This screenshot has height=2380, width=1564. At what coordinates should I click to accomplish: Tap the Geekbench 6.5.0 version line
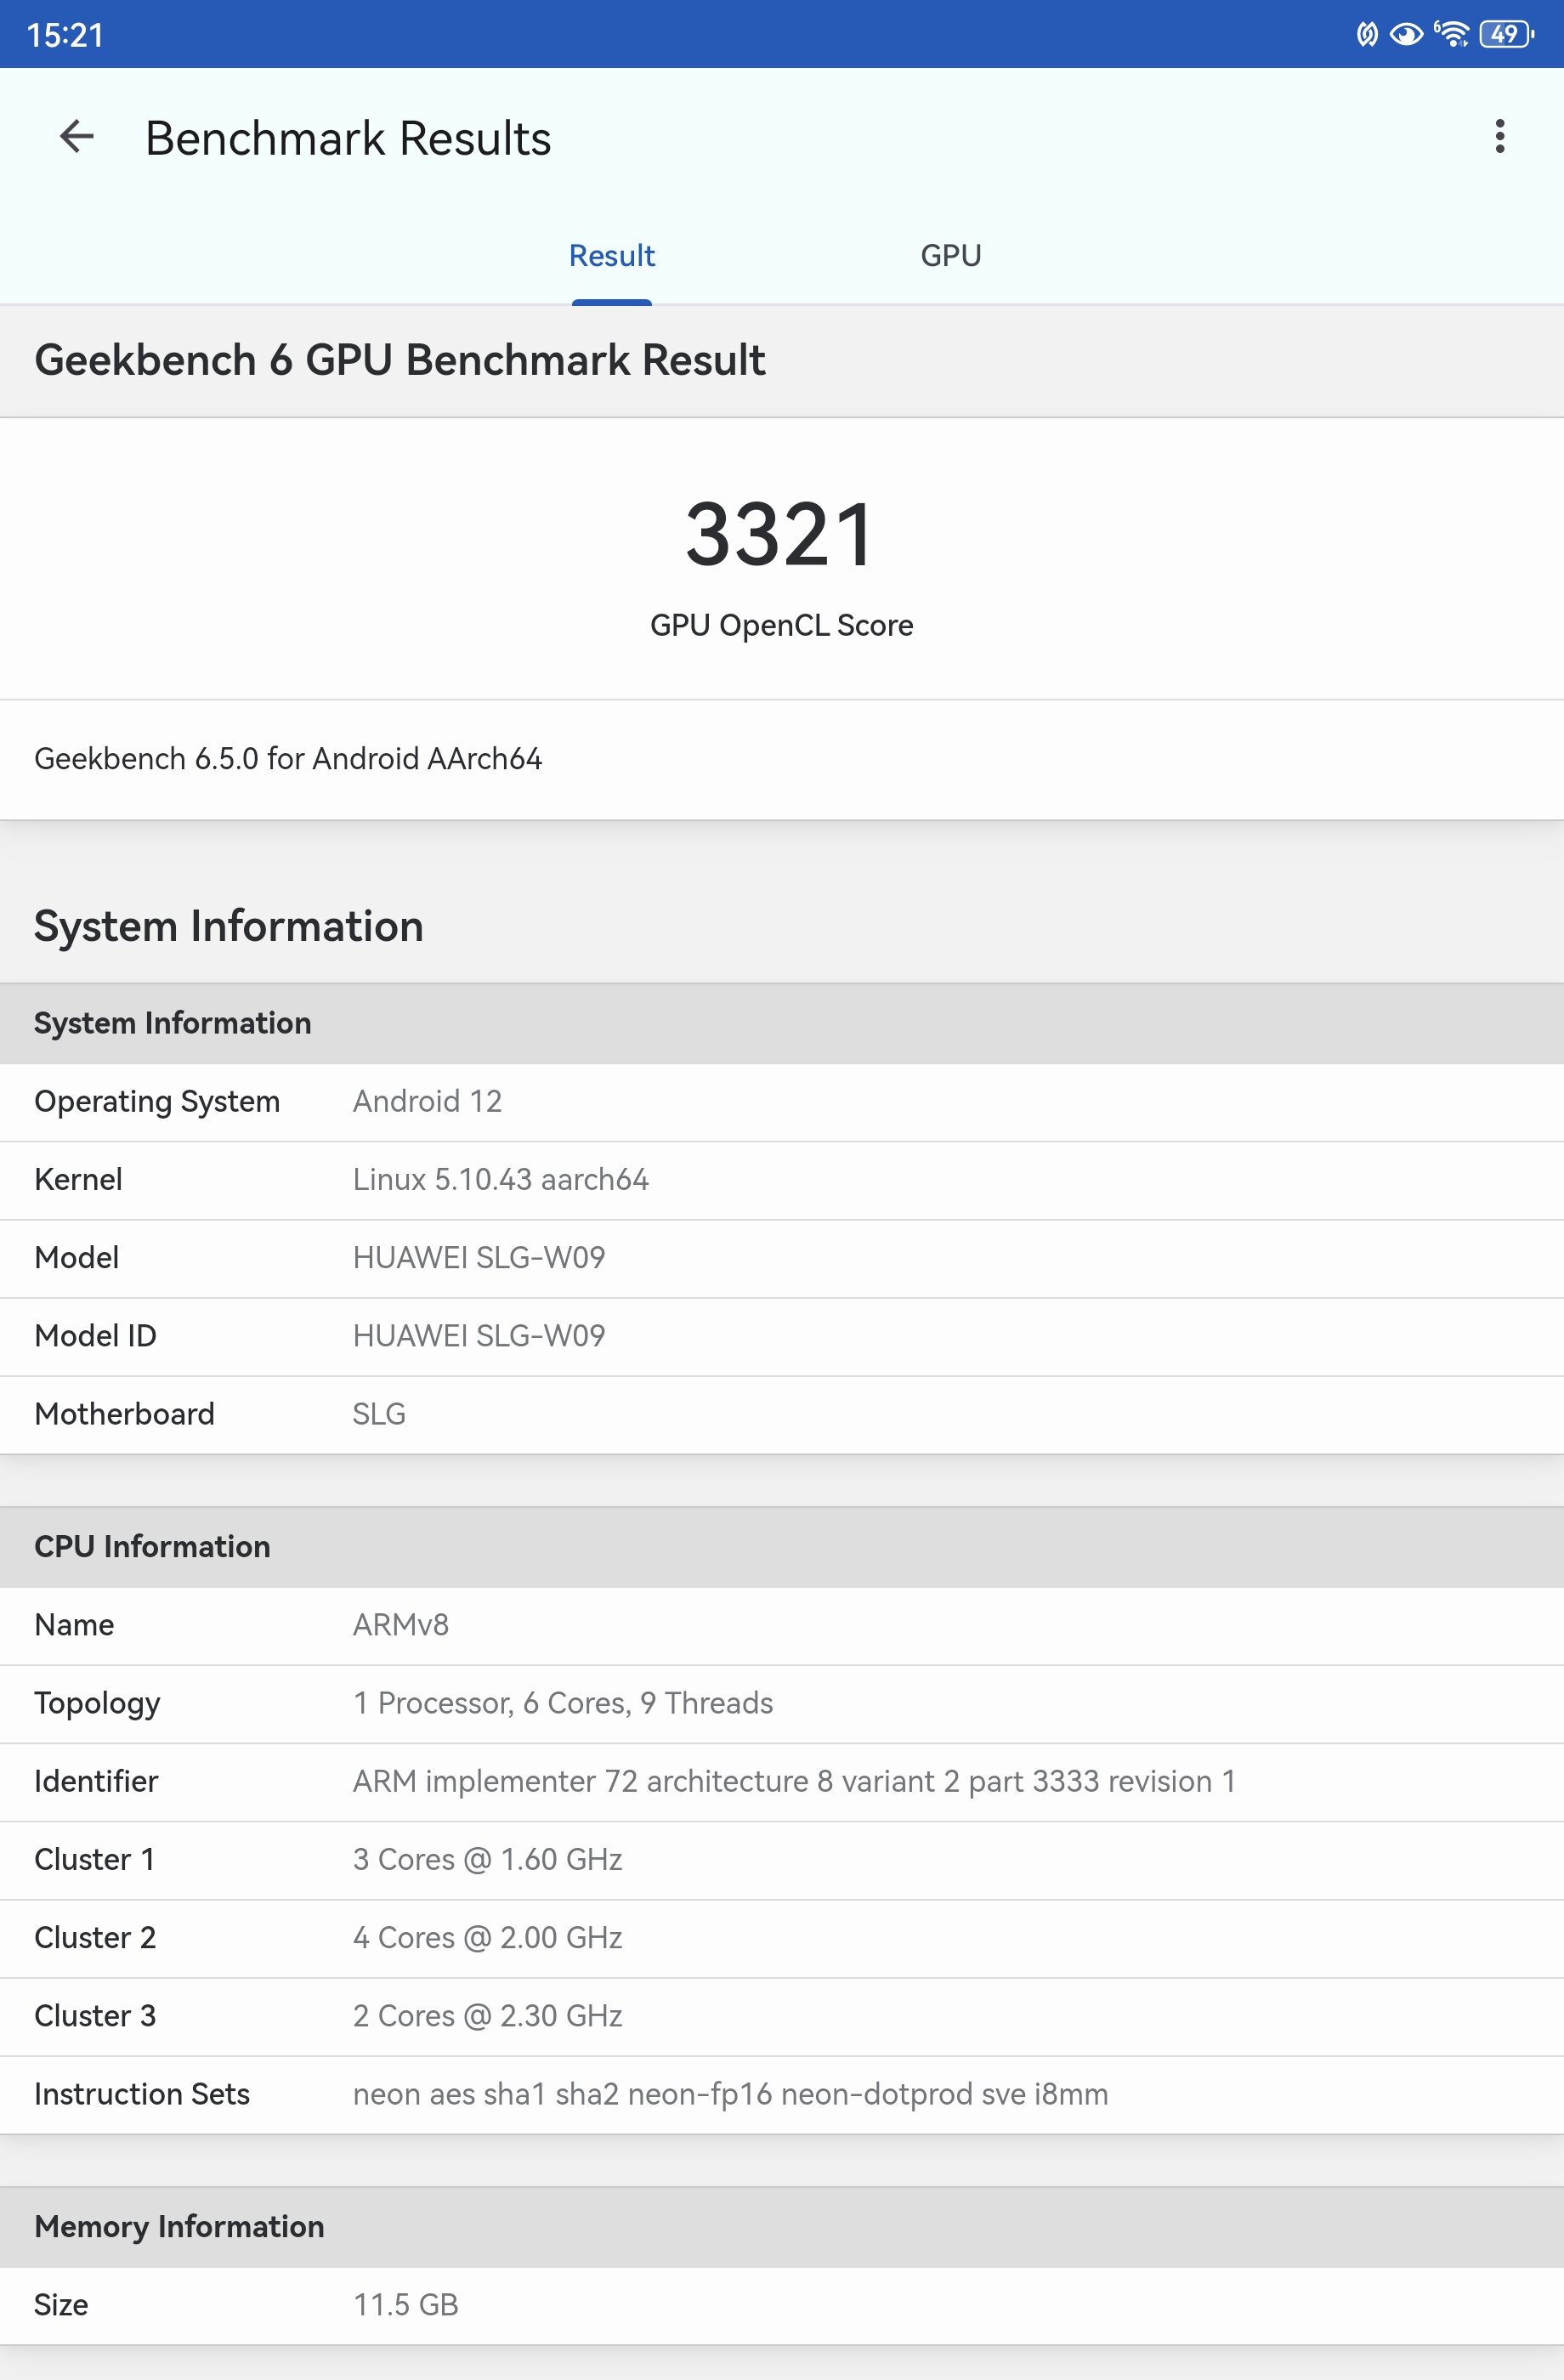pyautogui.click(x=288, y=759)
